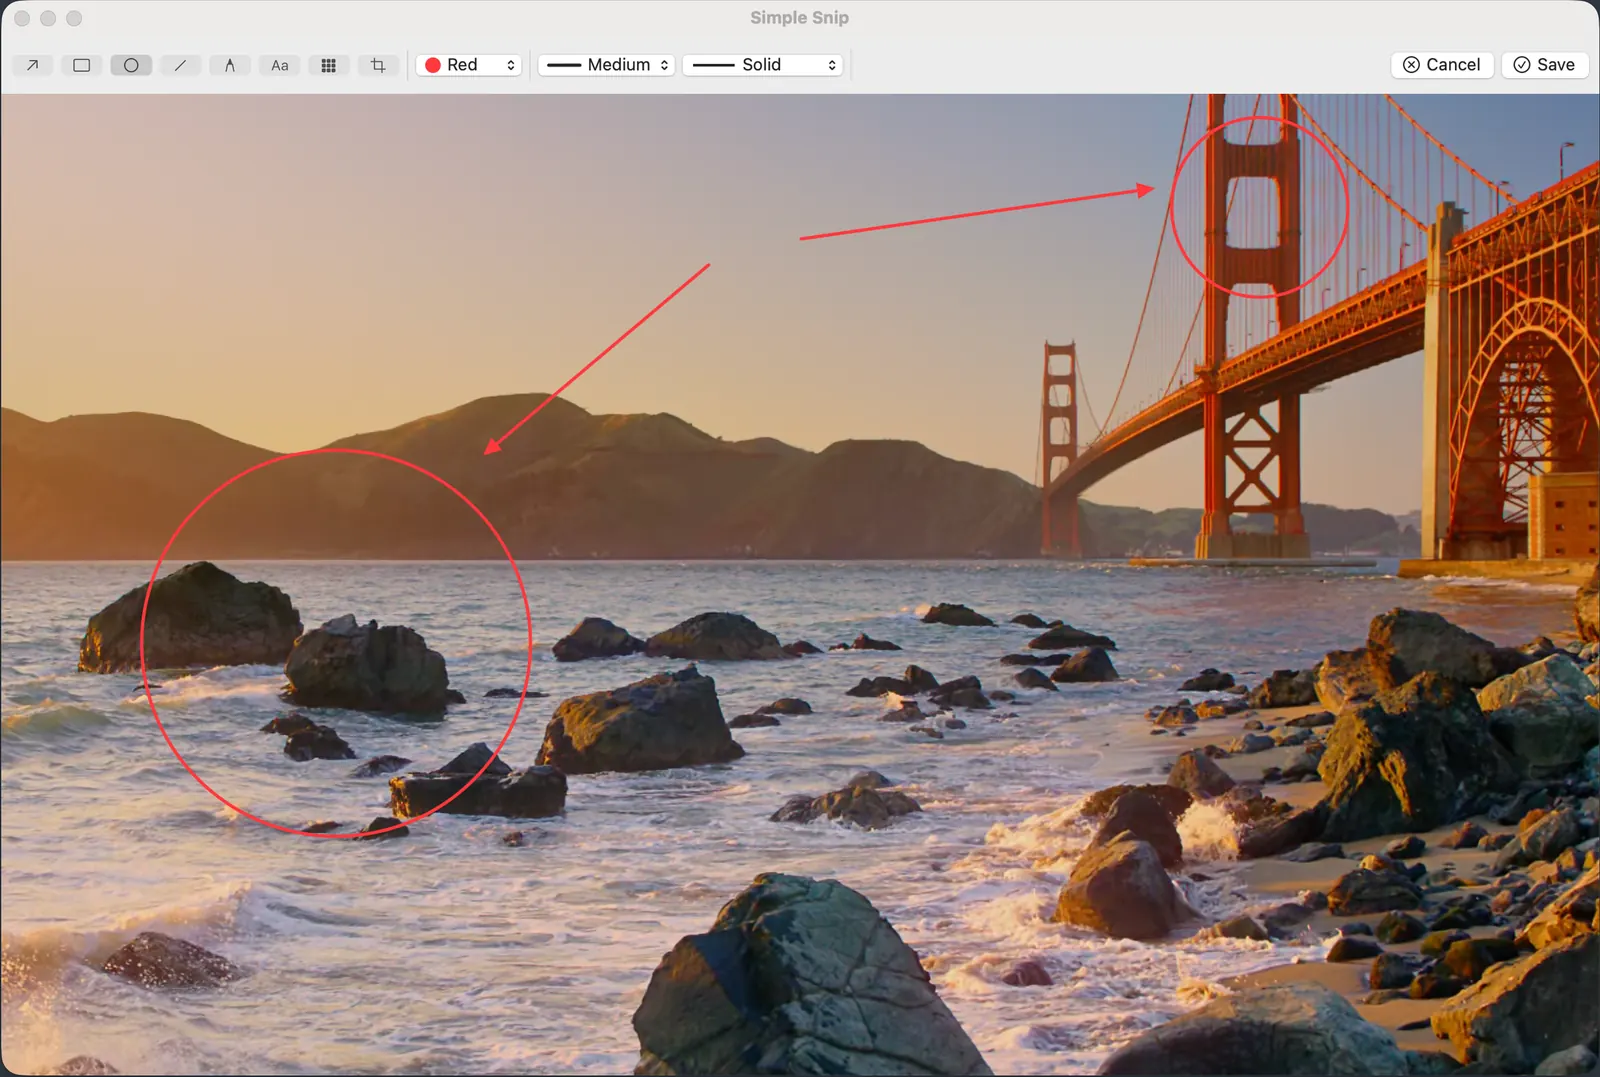Select the pixelate grid tool
This screenshot has width=1600, height=1077.
point(328,65)
